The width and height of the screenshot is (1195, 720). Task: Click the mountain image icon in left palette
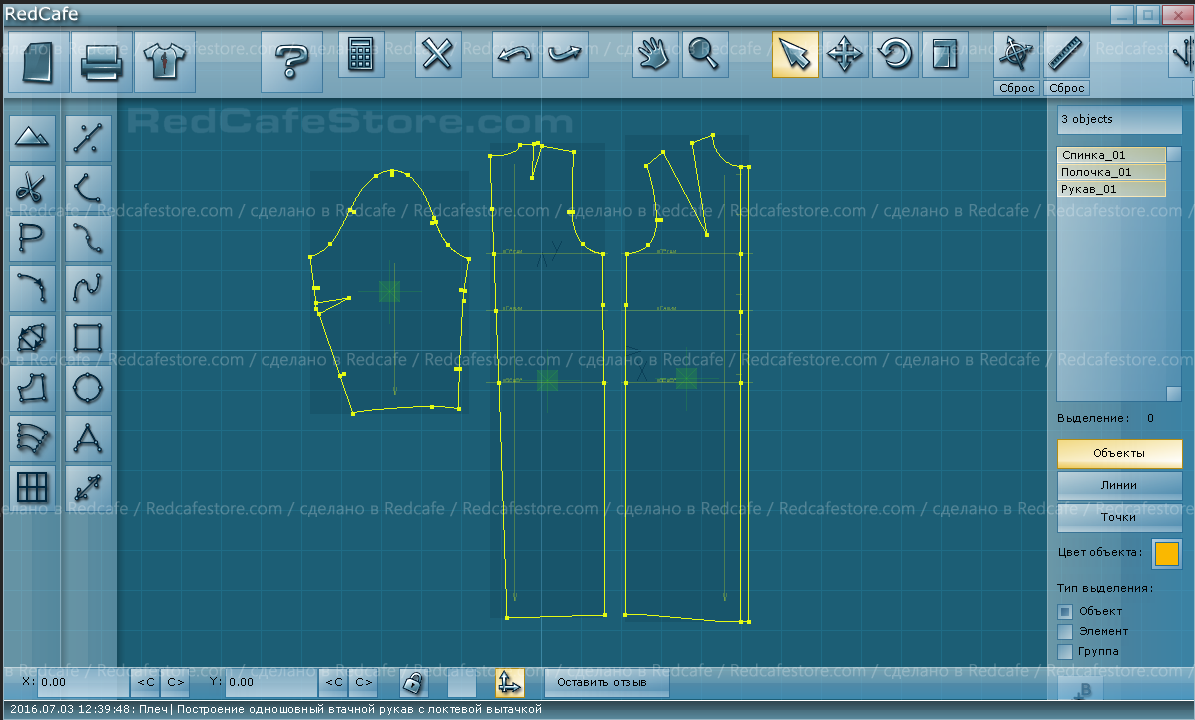pyautogui.click(x=32, y=138)
